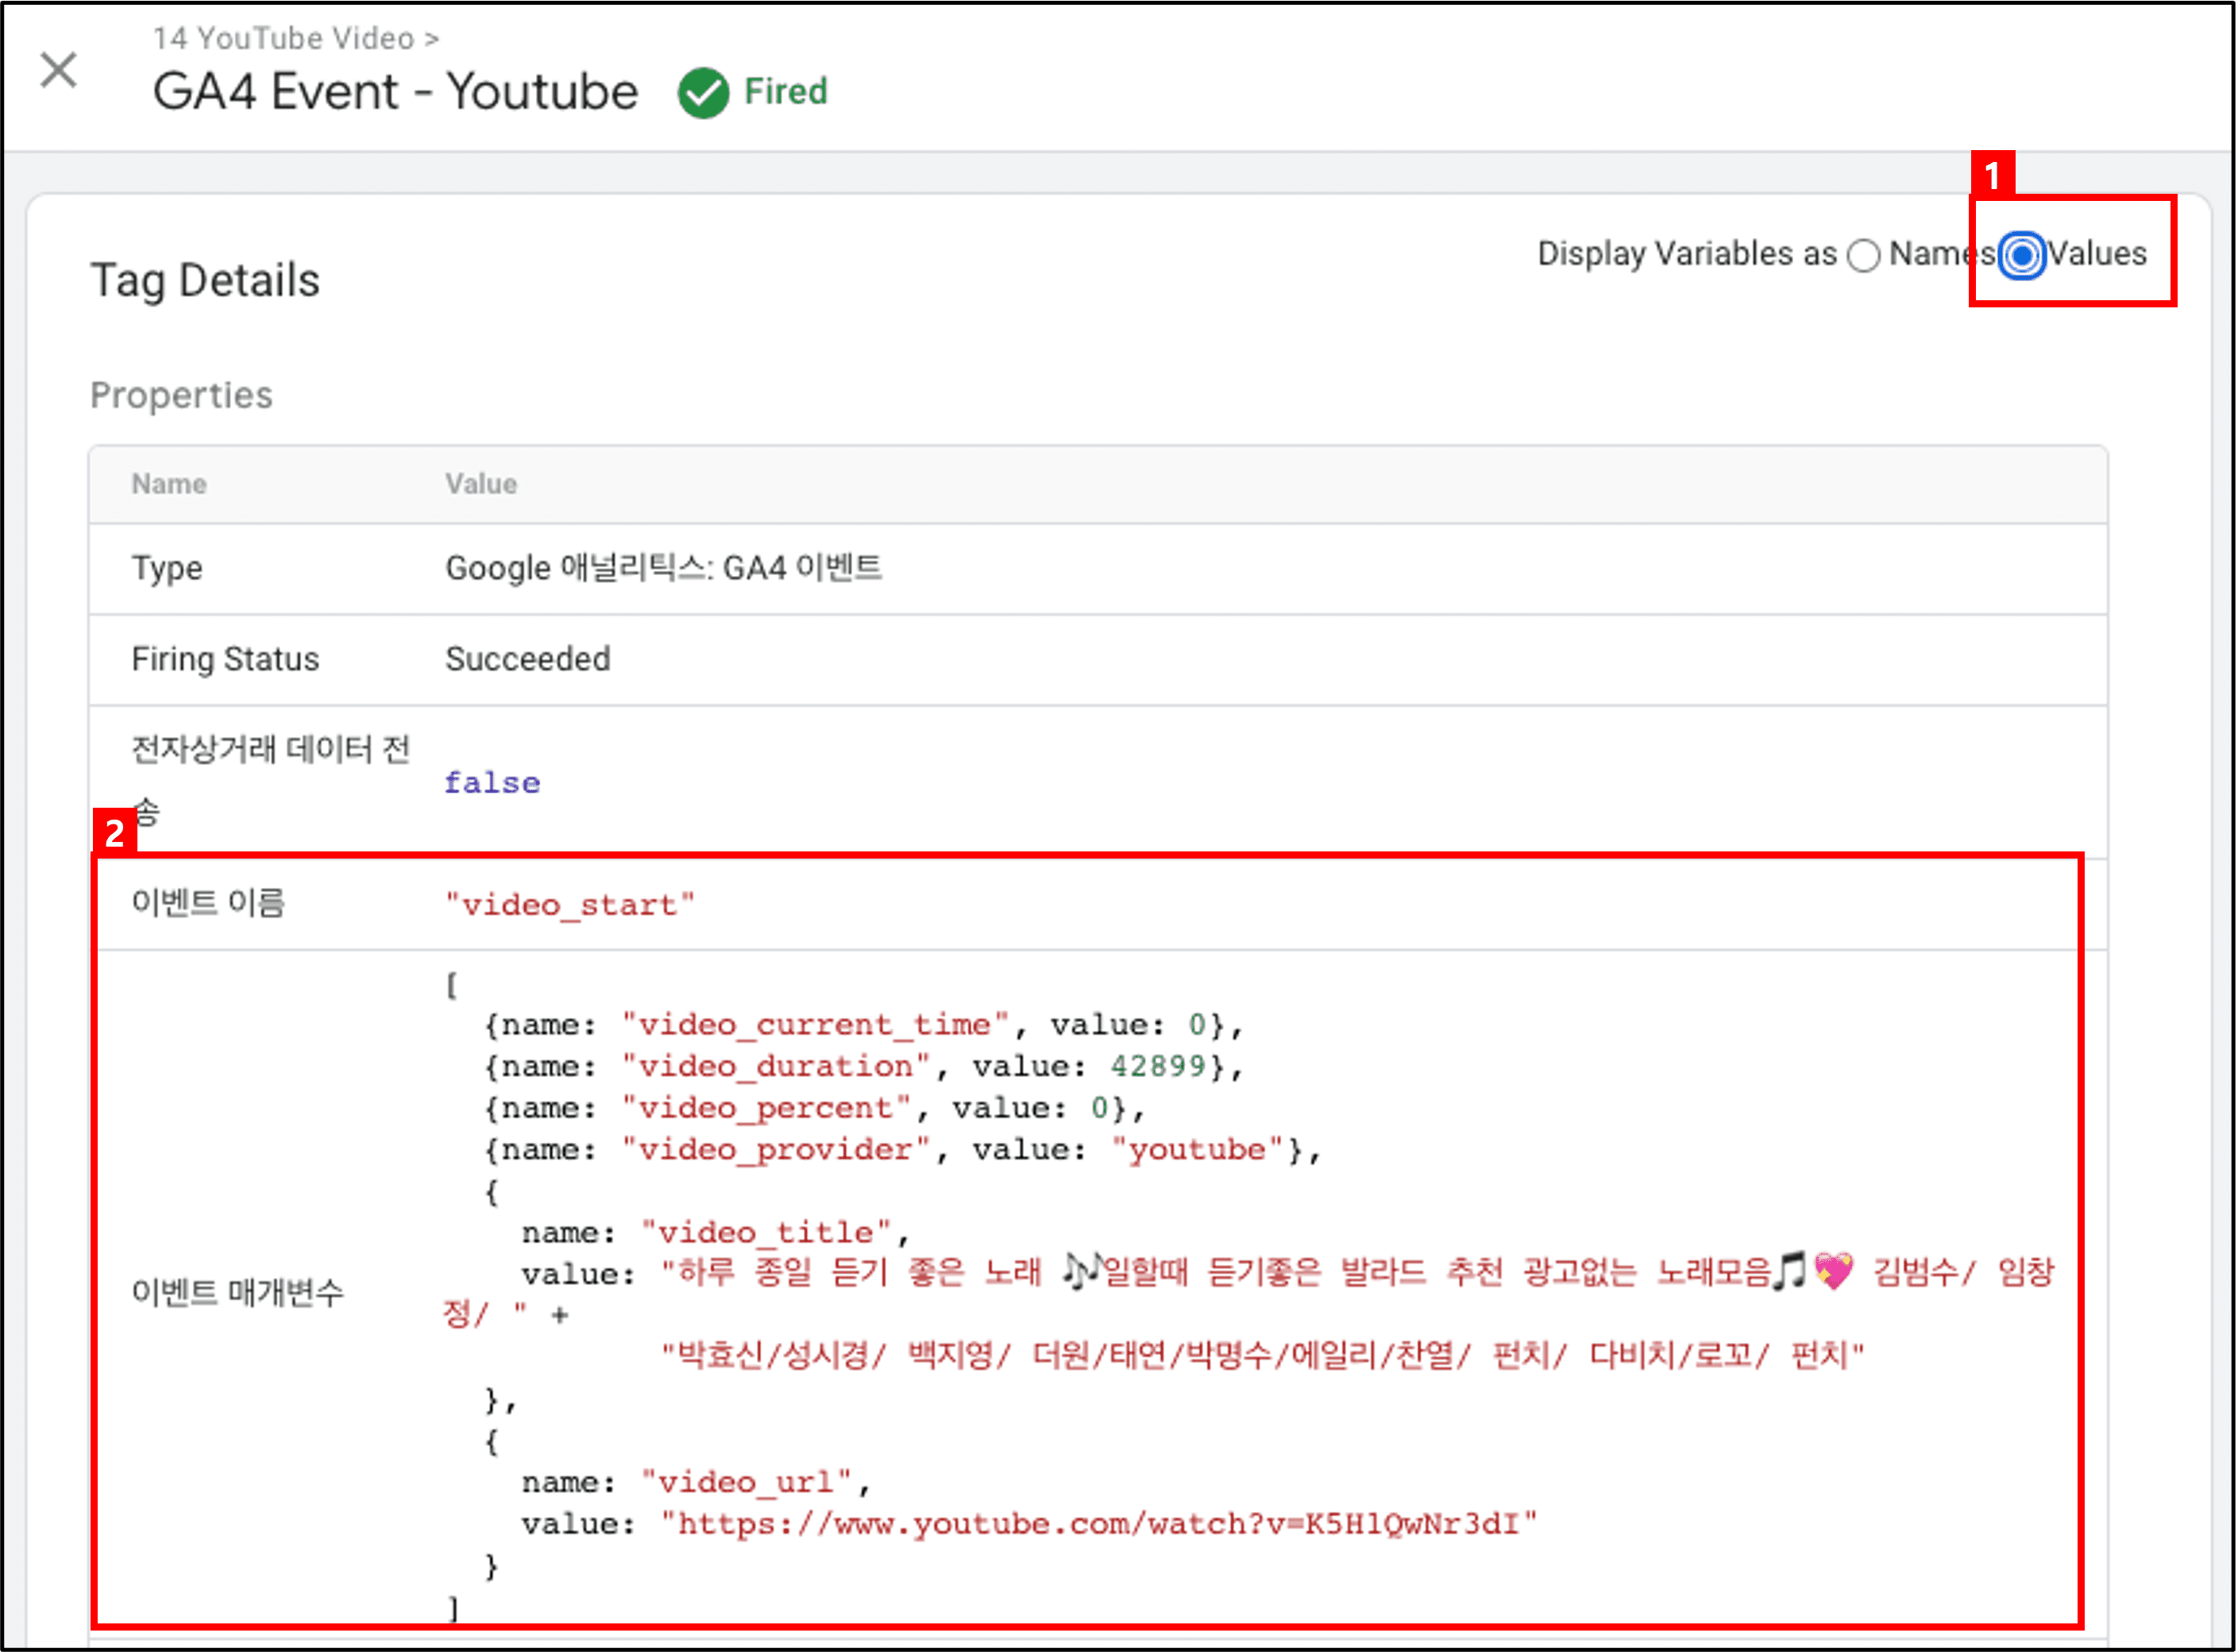Image resolution: width=2238 pixels, height=1652 pixels.
Task: Click the Firing Status row label
Action: (225, 659)
